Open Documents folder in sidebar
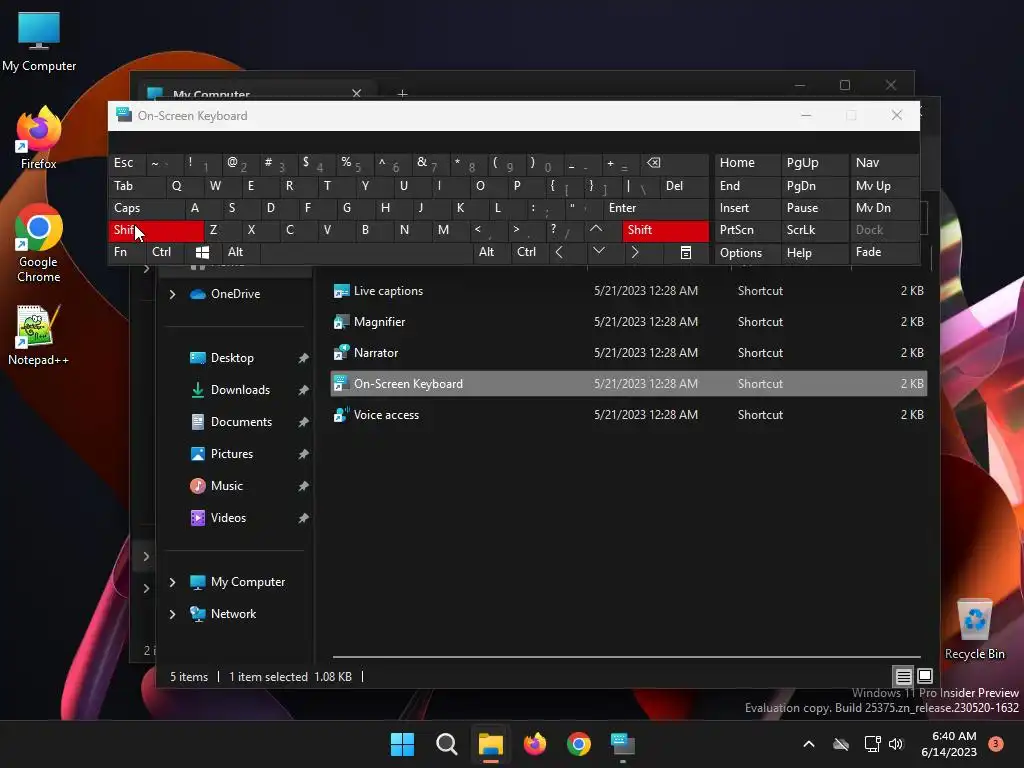Screen dimensions: 1024x768 click(x=241, y=422)
